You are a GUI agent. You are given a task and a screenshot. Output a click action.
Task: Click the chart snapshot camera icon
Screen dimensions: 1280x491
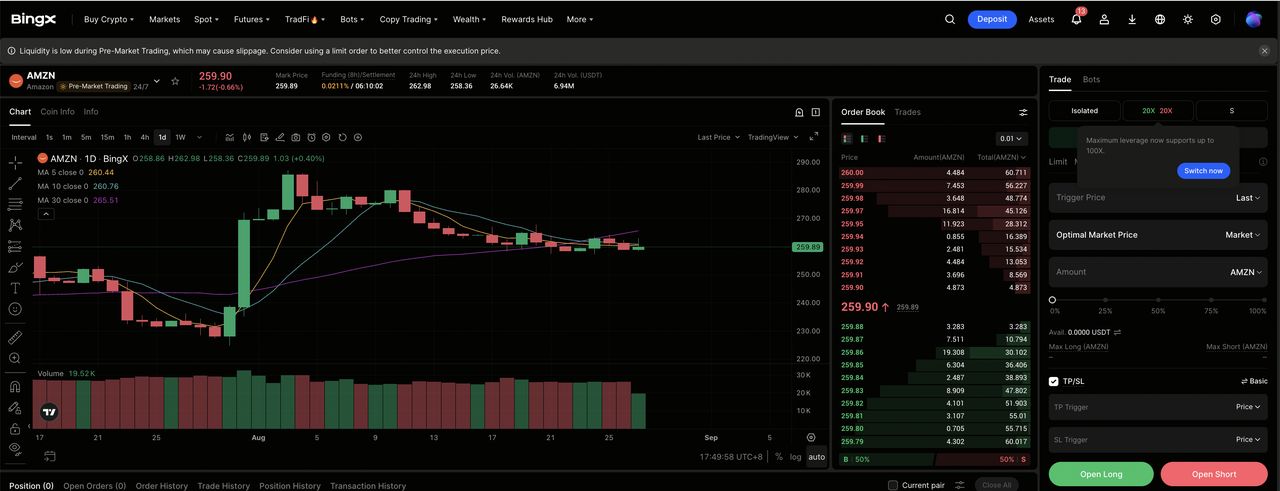(296, 137)
